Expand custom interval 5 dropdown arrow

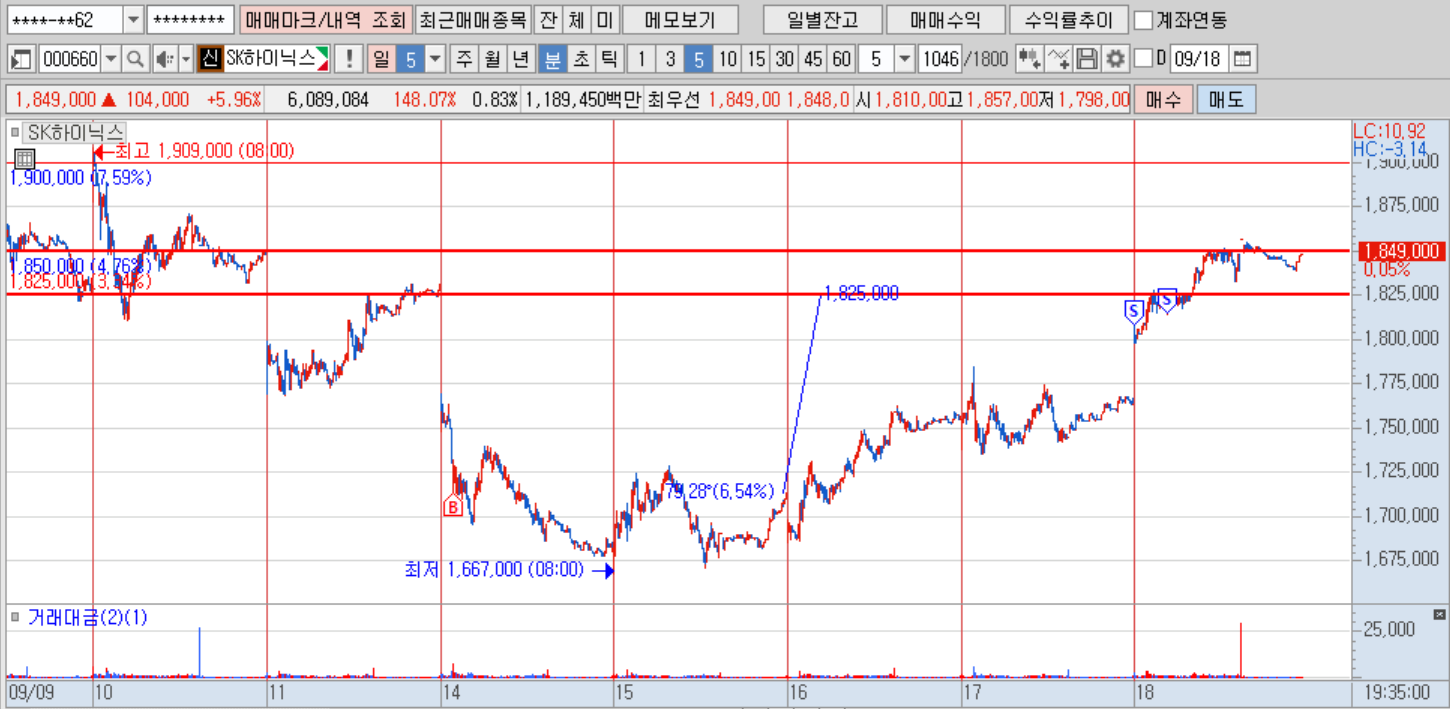point(905,59)
